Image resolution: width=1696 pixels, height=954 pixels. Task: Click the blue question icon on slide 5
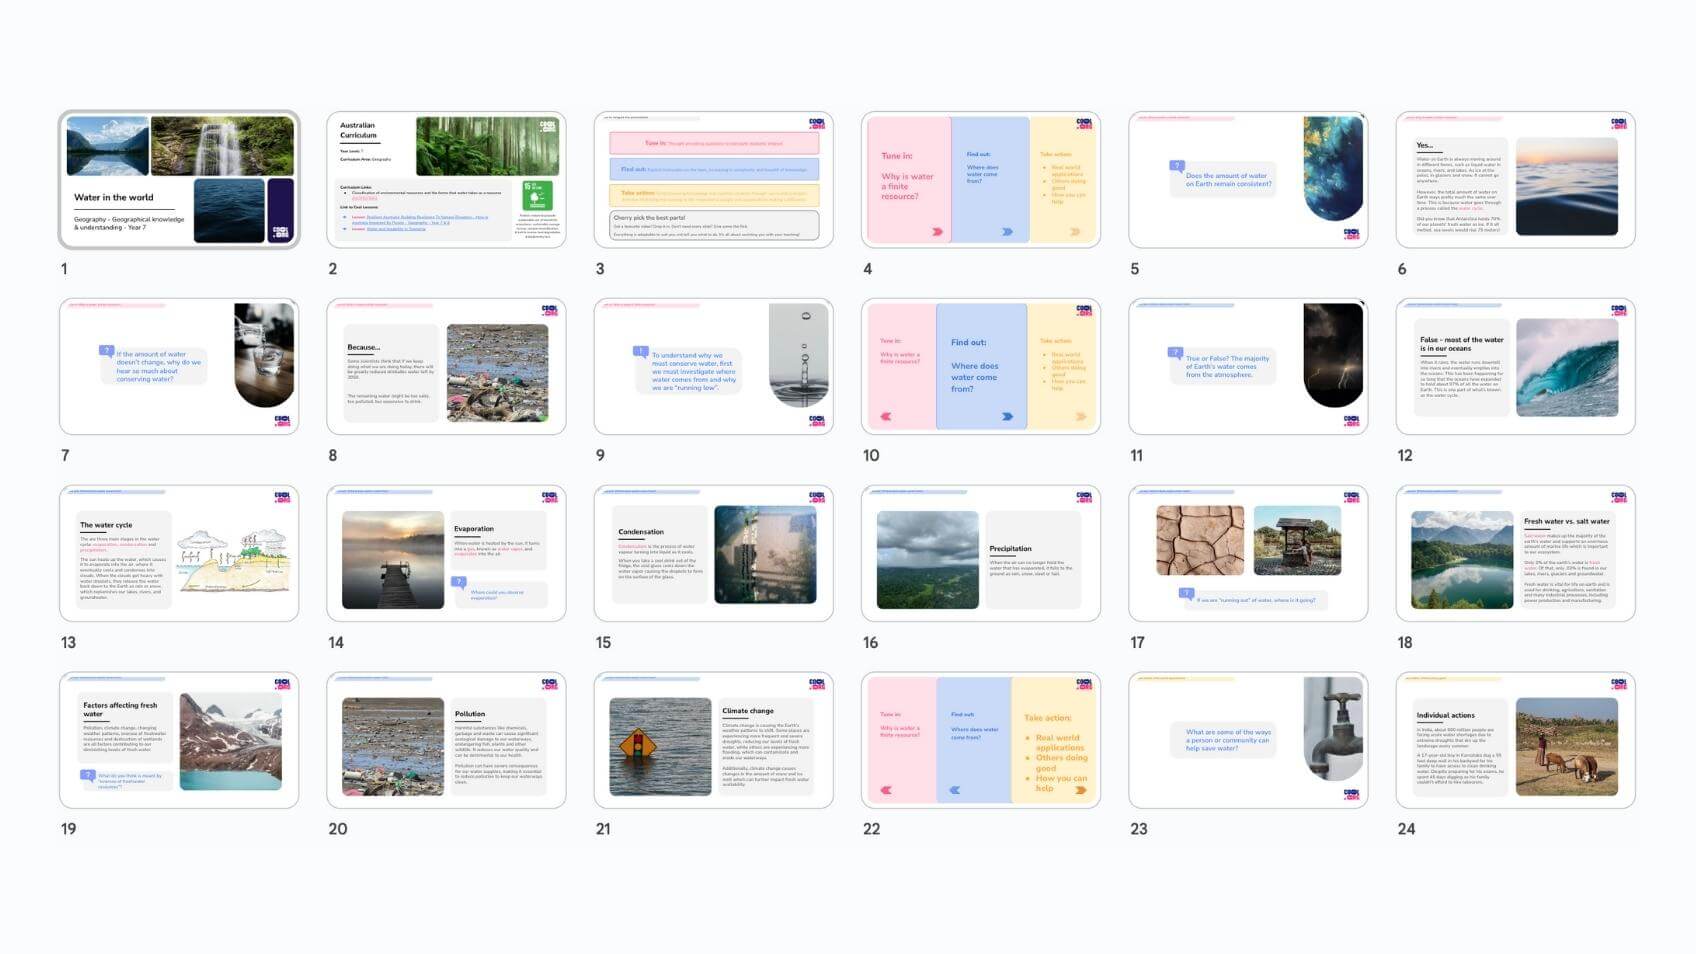[x=1177, y=166]
